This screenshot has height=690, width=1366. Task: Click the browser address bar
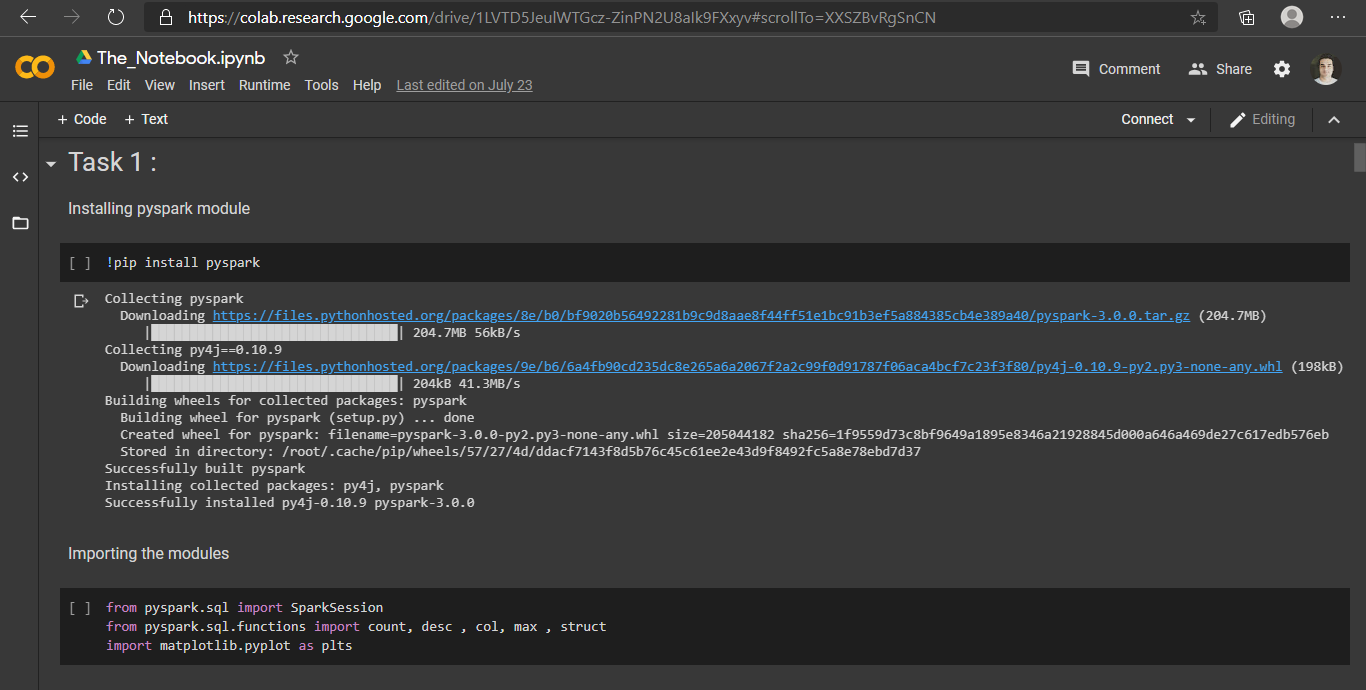pyautogui.click(x=660, y=17)
